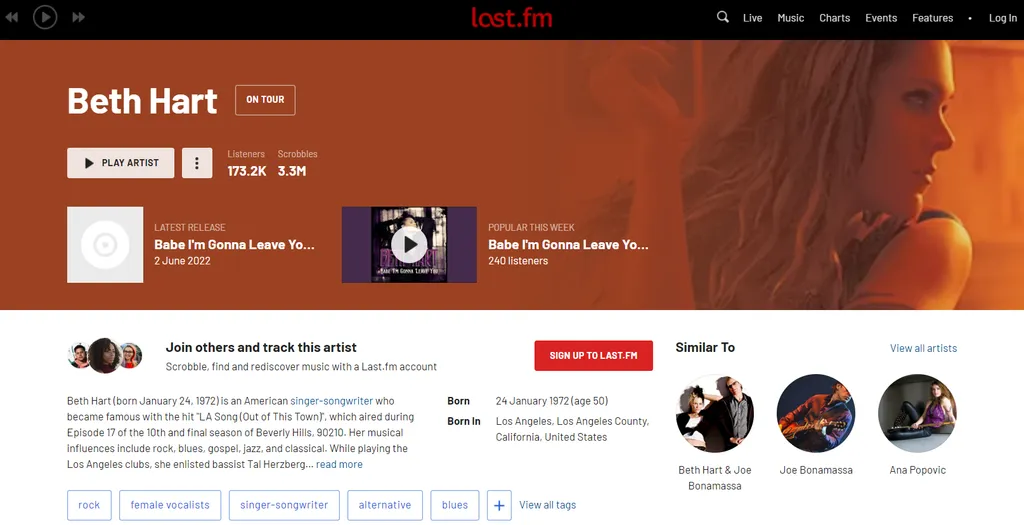This screenshot has height=525, width=1024.
Task: Open the three-dot more actions menu
Action: click(197, 163)
